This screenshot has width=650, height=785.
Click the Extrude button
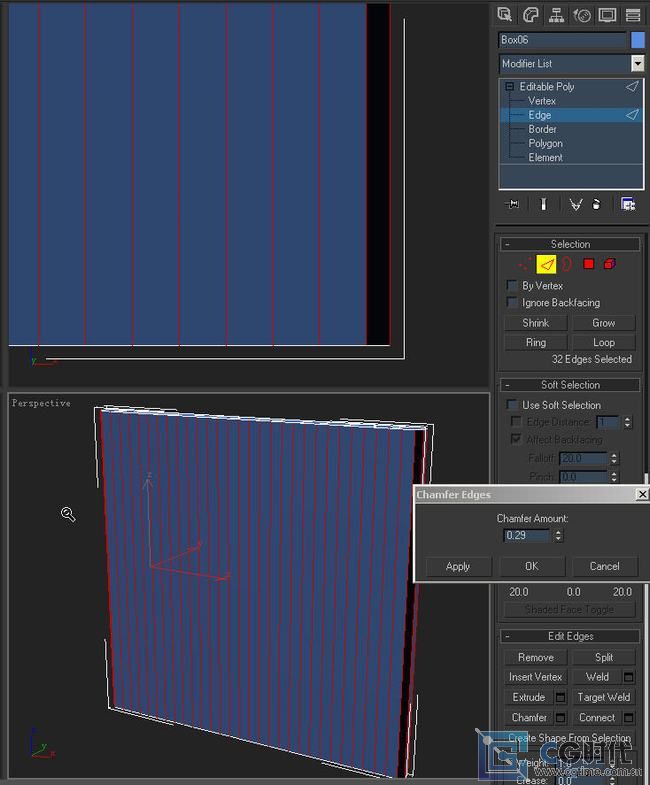[x=528, y=697]
